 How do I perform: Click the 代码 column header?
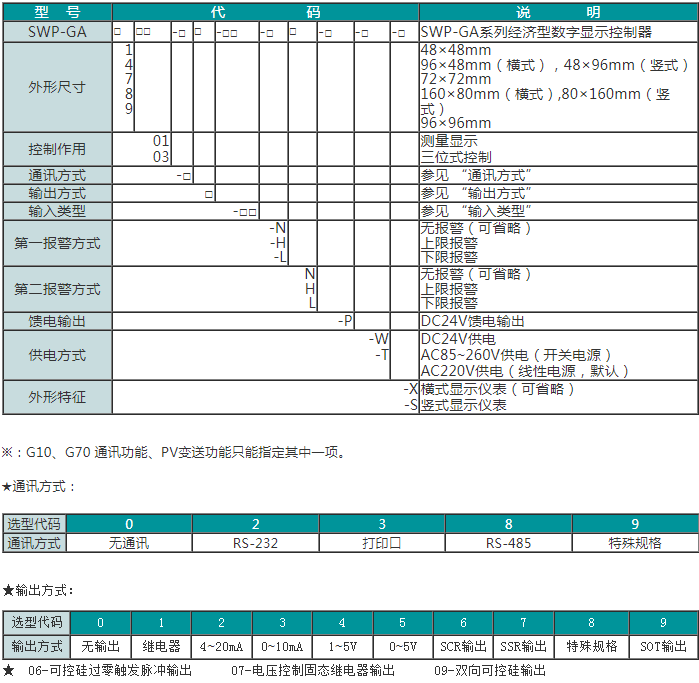point(265,12)
